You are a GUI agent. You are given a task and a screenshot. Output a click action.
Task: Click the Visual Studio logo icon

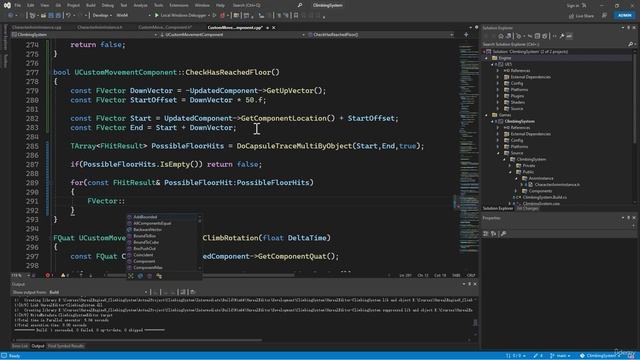(x=7, y=5)
